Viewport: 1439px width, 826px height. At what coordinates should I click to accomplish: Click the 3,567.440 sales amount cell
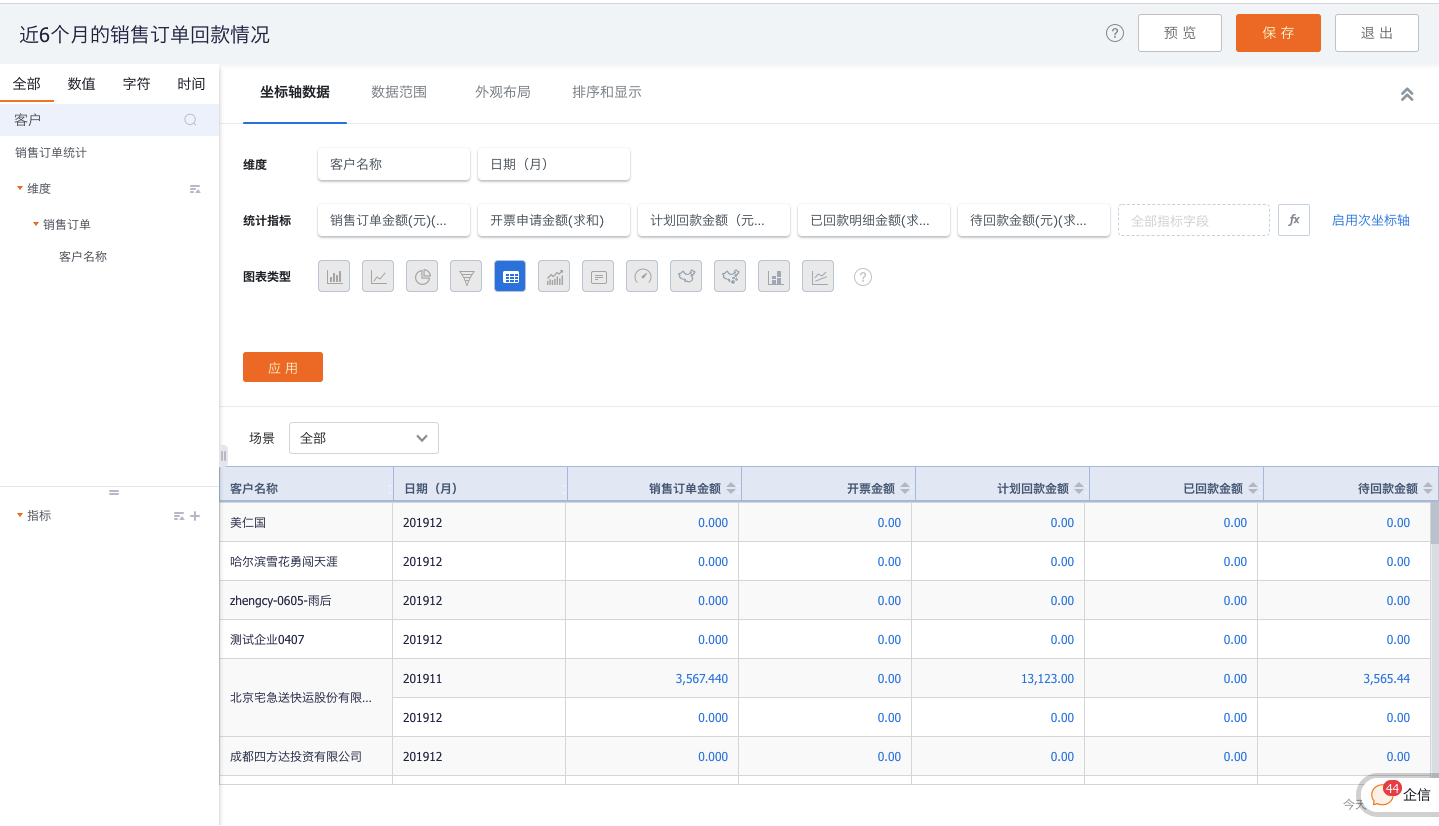(x=652, y=679)
